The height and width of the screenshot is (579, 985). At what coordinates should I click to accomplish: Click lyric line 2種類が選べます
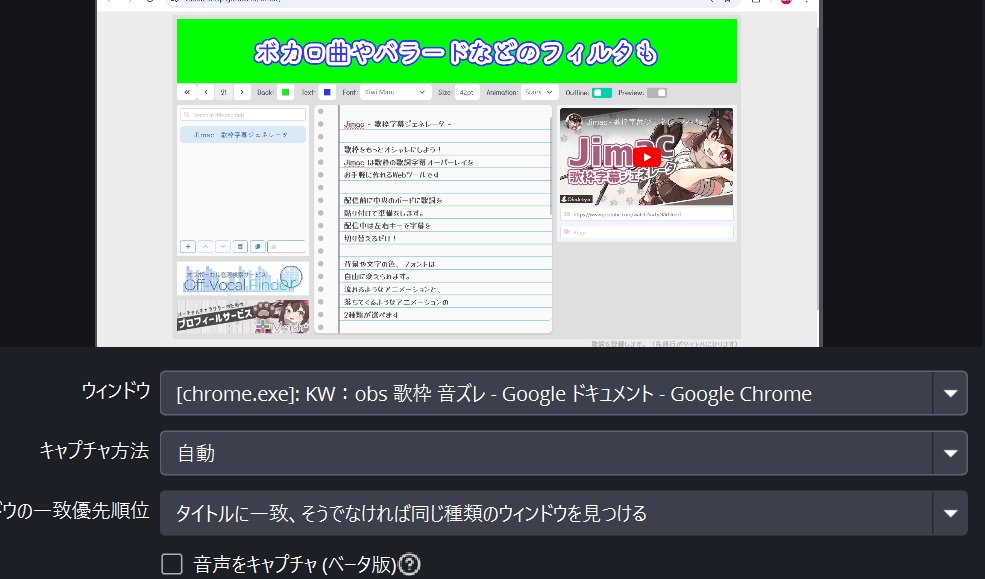click(x=371, y=315)
